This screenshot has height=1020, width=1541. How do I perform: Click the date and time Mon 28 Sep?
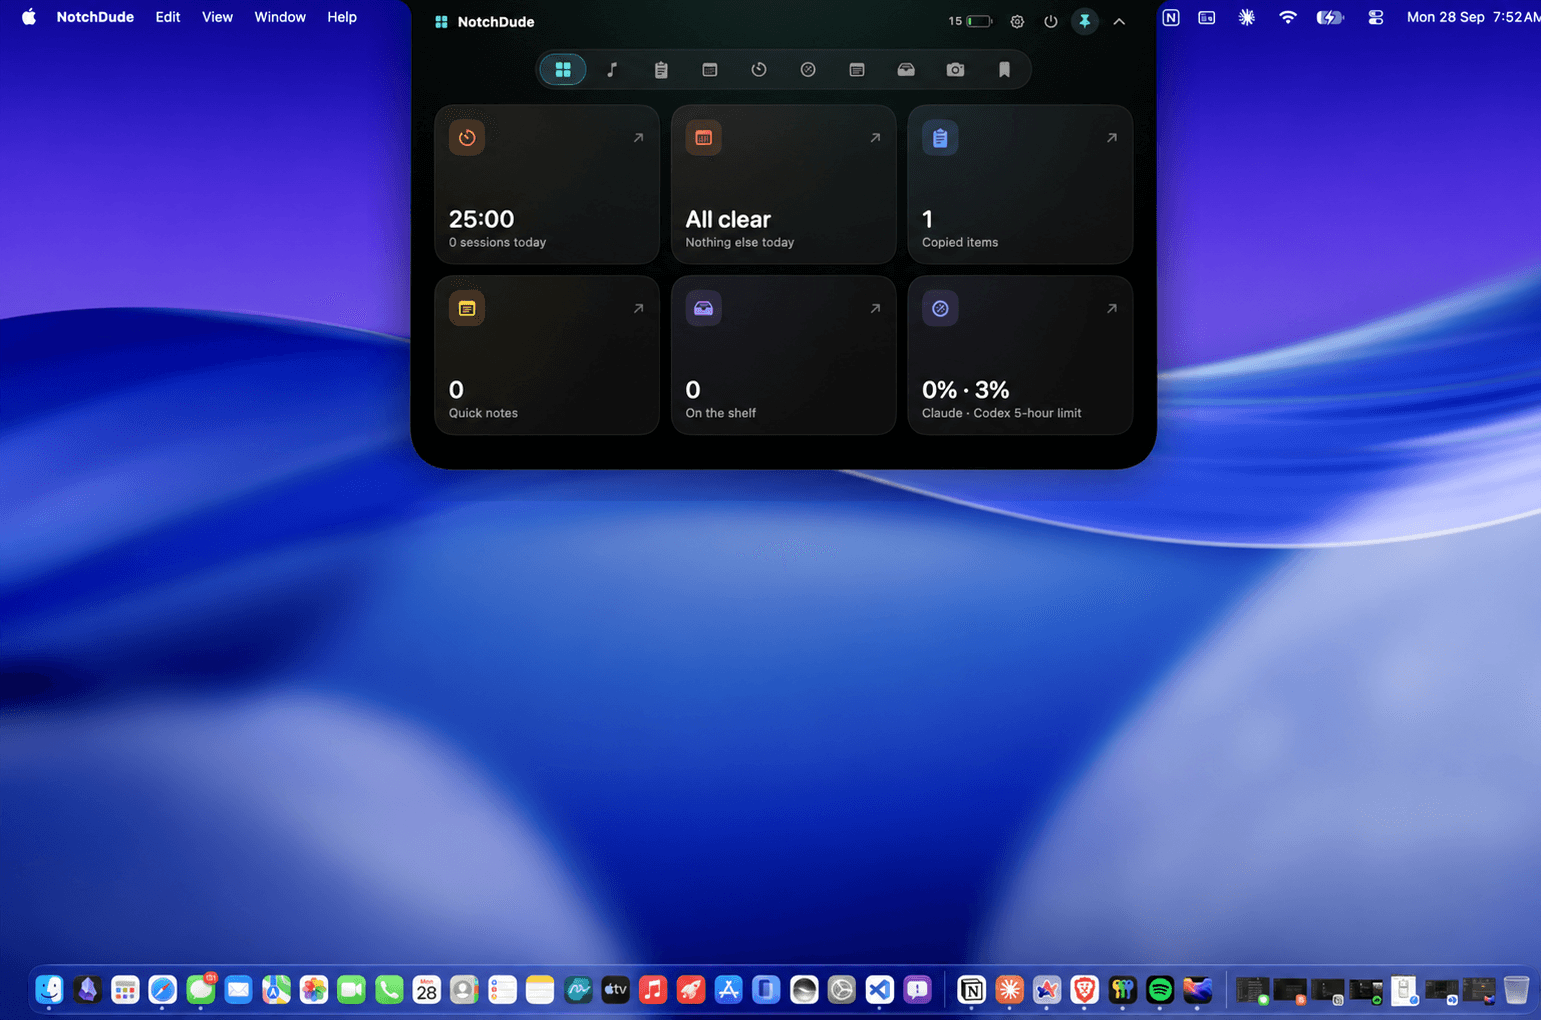pos(1473,17)
